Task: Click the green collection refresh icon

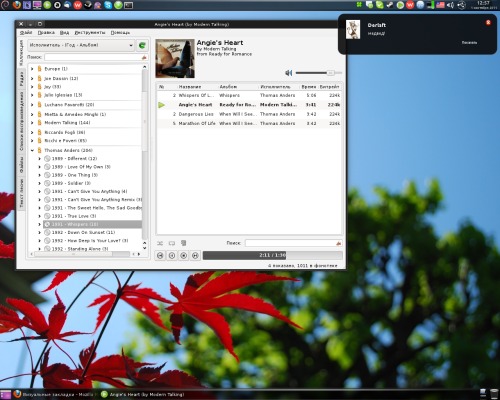Action: [142, 45]
